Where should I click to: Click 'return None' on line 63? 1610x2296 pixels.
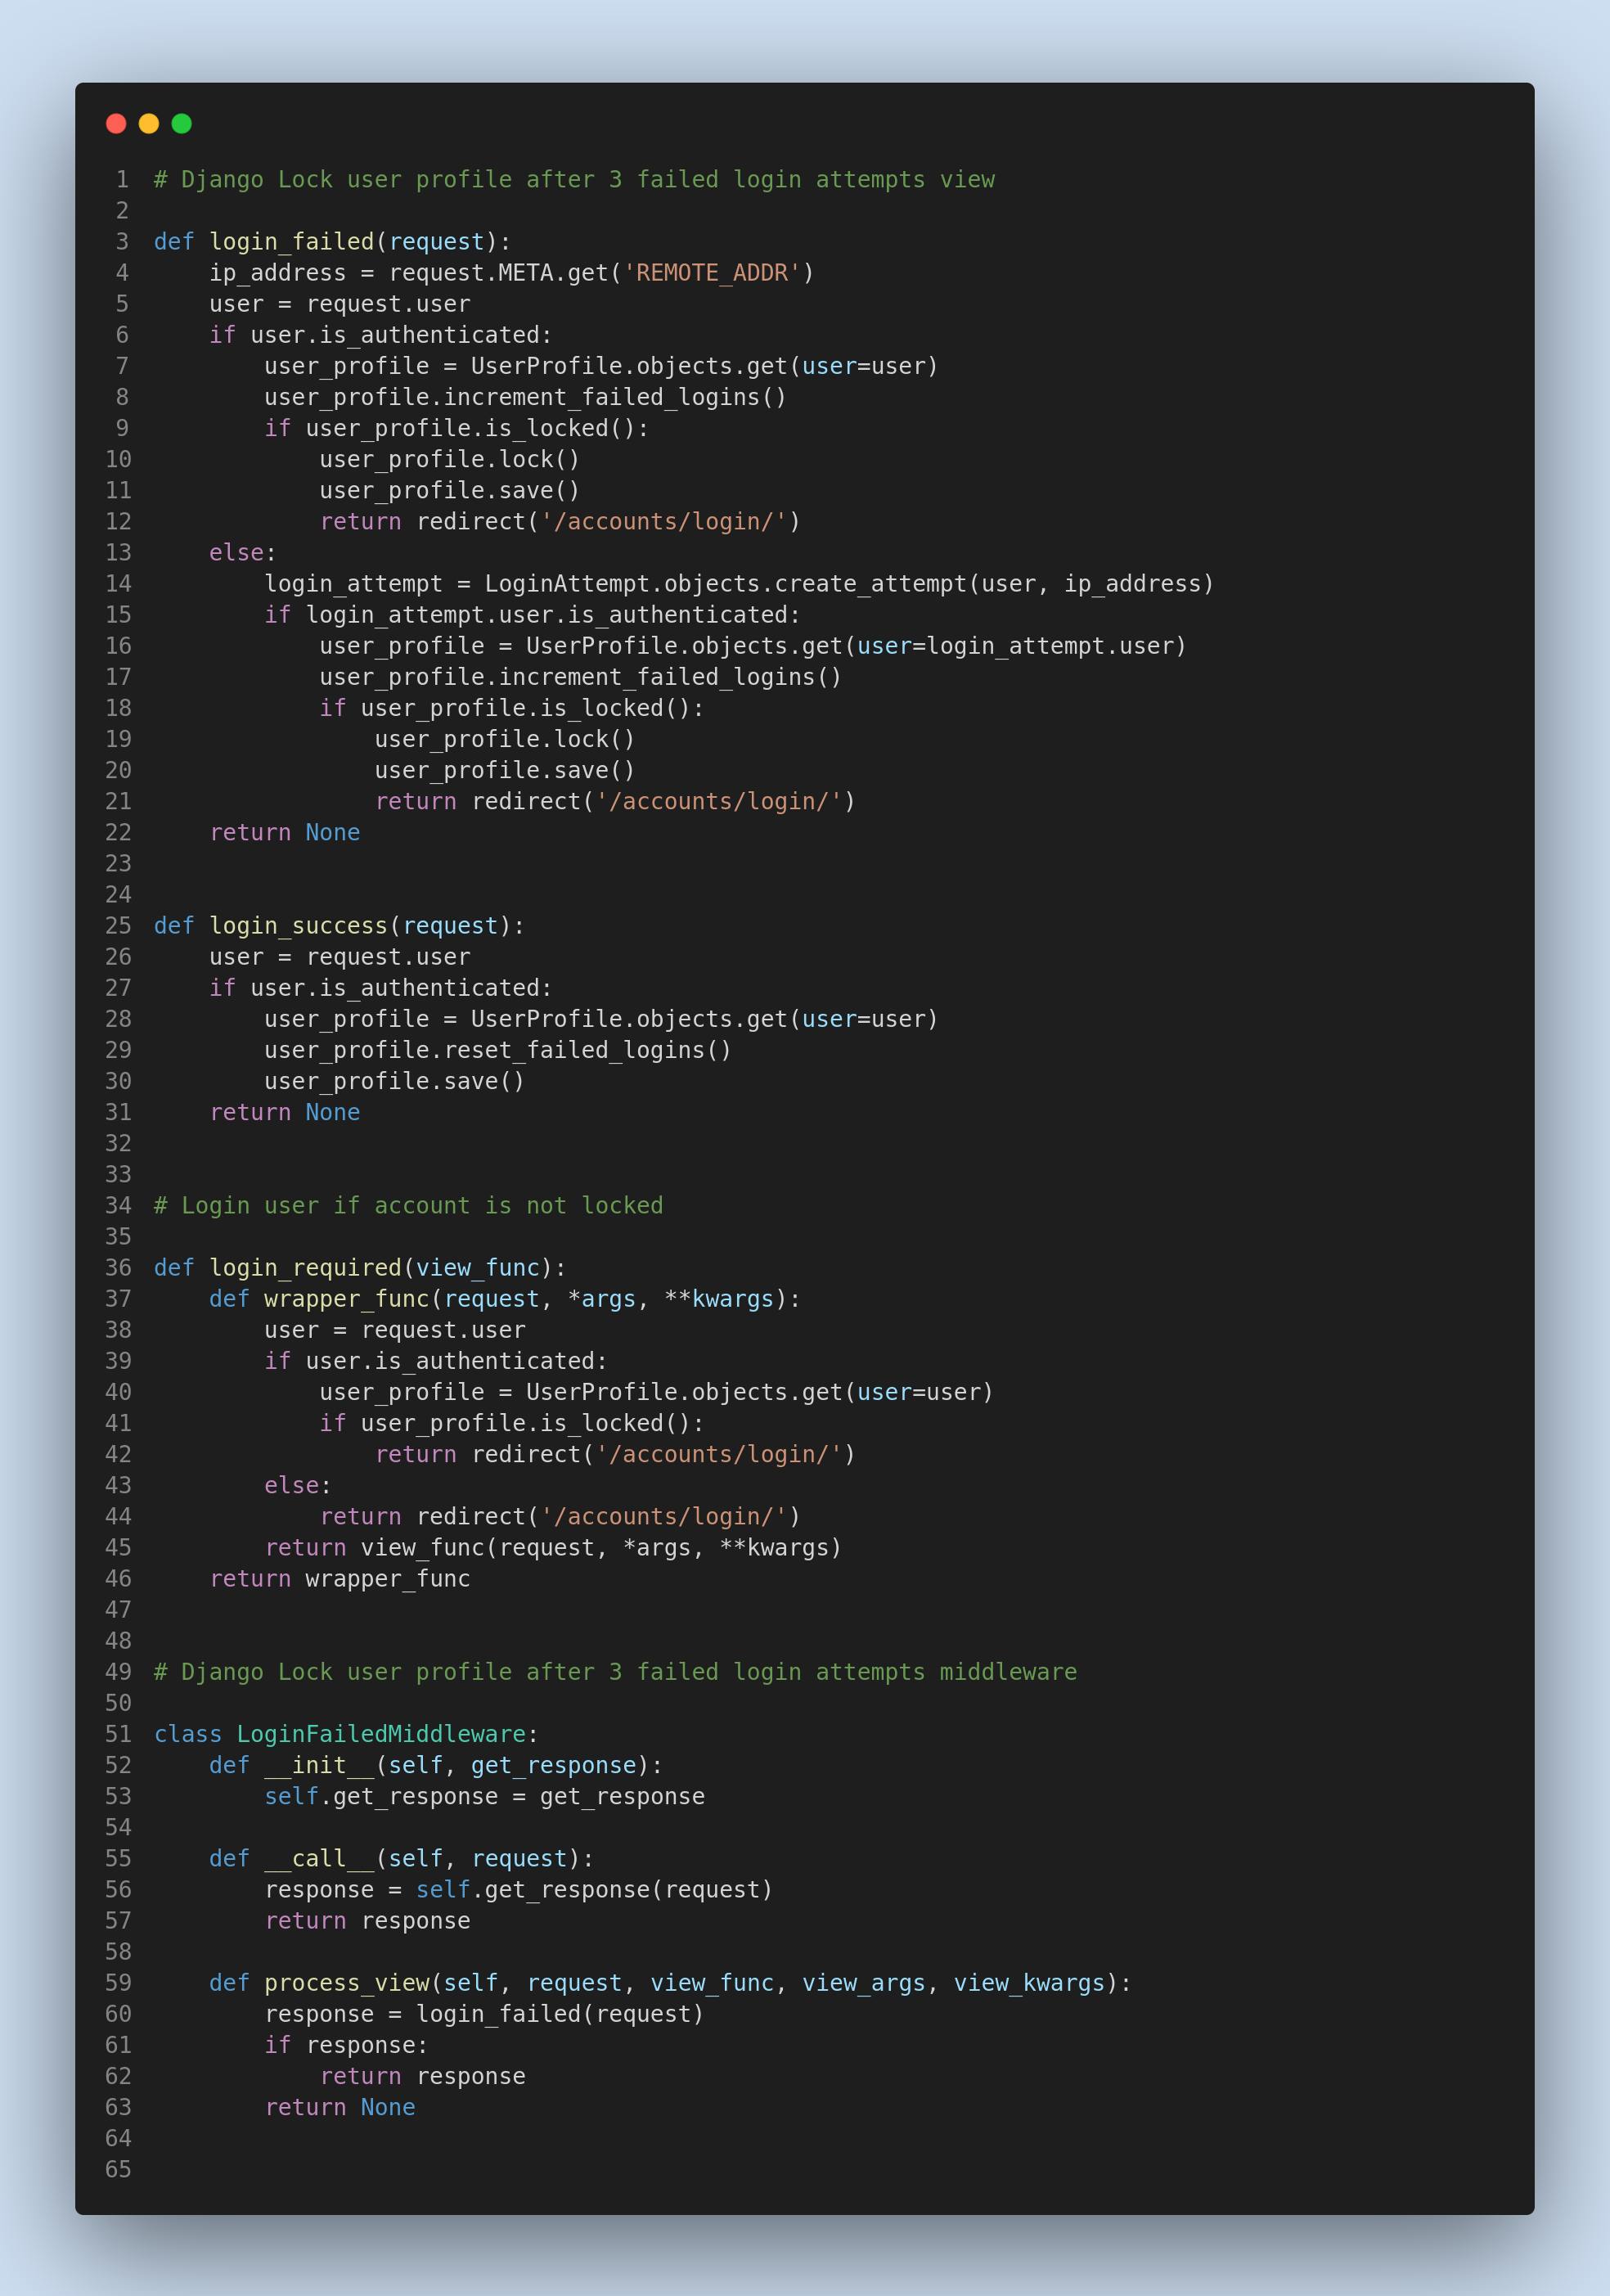pos(340,2107)
